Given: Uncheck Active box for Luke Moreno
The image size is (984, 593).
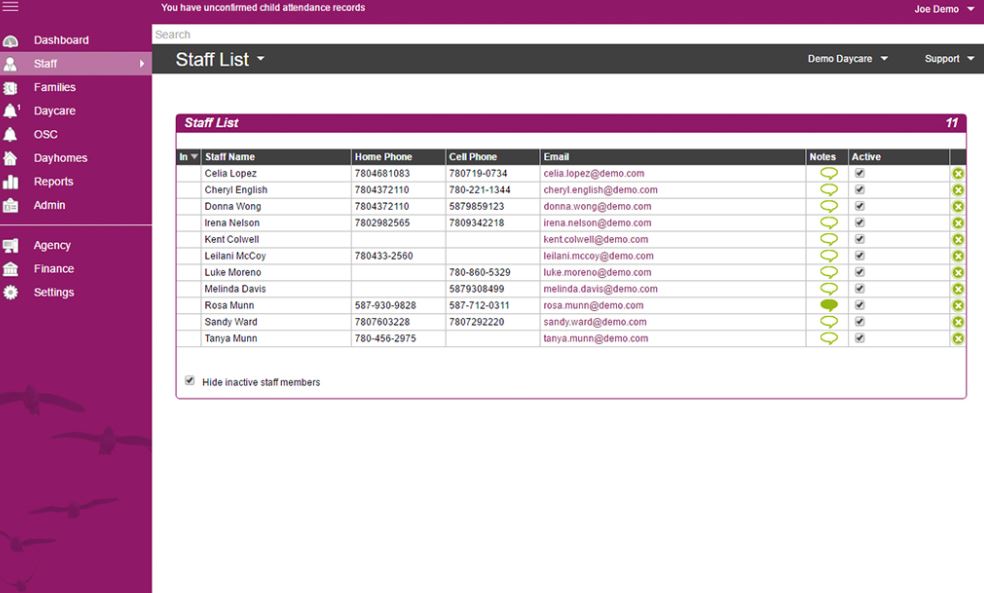Looking at the screenshot, I should pos(860,272).
